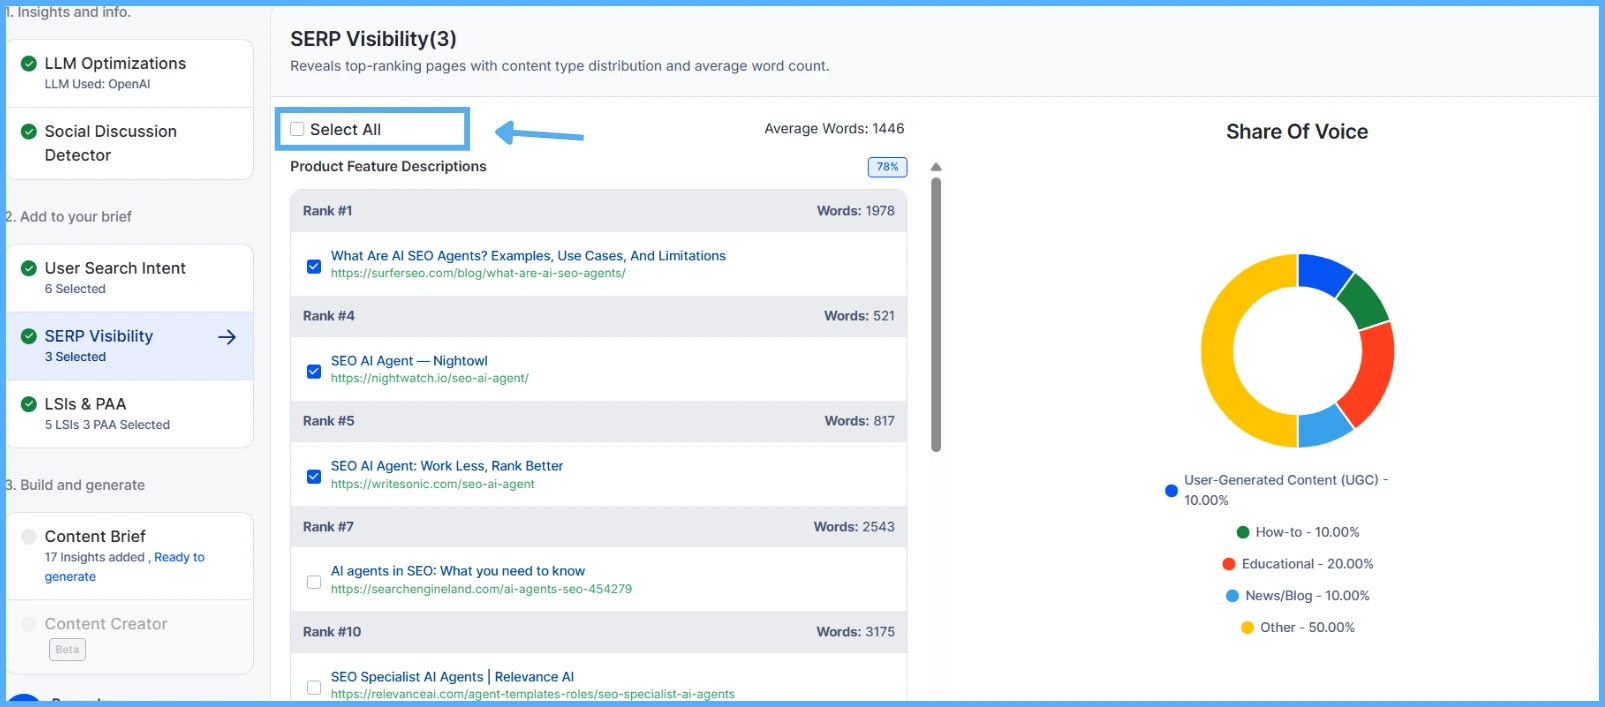Open the Relevance AI SEO Specialist link
This screenshot has height=707, width=1605.
452,677
